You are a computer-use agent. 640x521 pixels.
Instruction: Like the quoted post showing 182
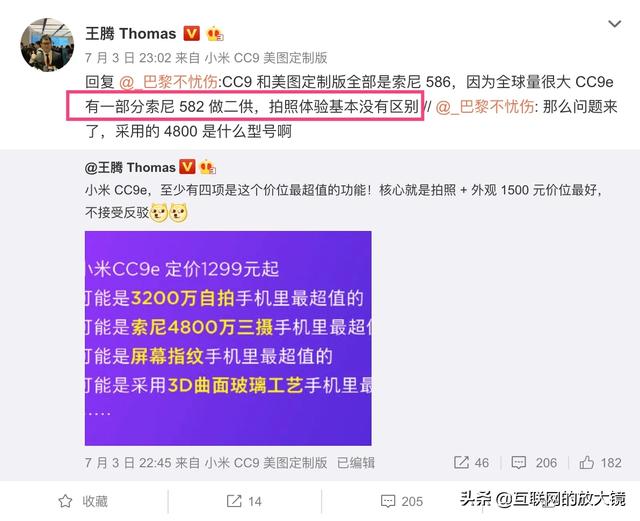click(600, 463)
